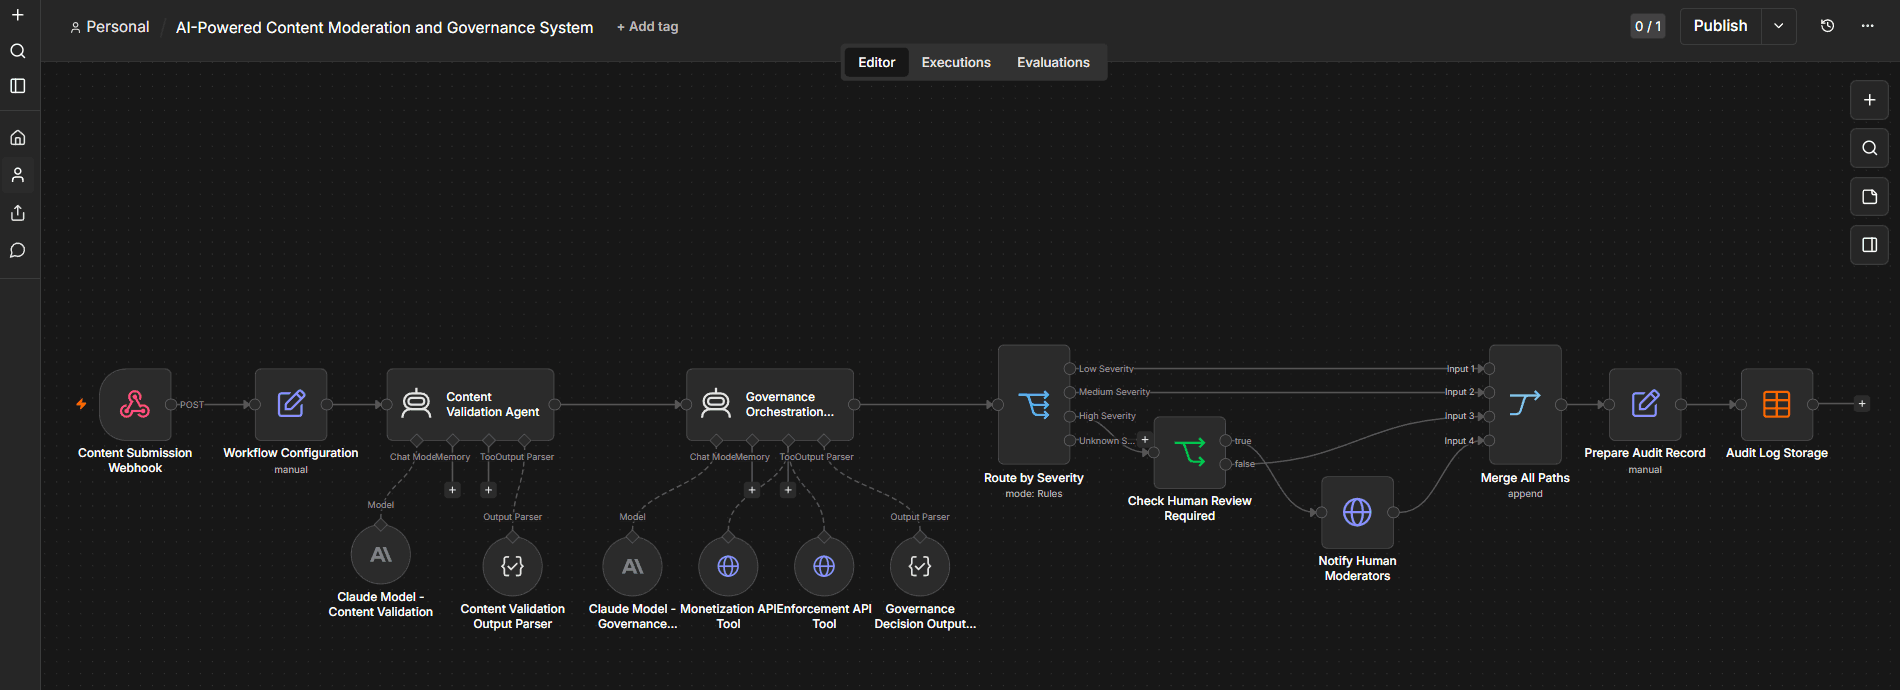The width and height of the screenshot is (1900, 690).
Task: Go to the home overview icon
Action: point(18,138)
